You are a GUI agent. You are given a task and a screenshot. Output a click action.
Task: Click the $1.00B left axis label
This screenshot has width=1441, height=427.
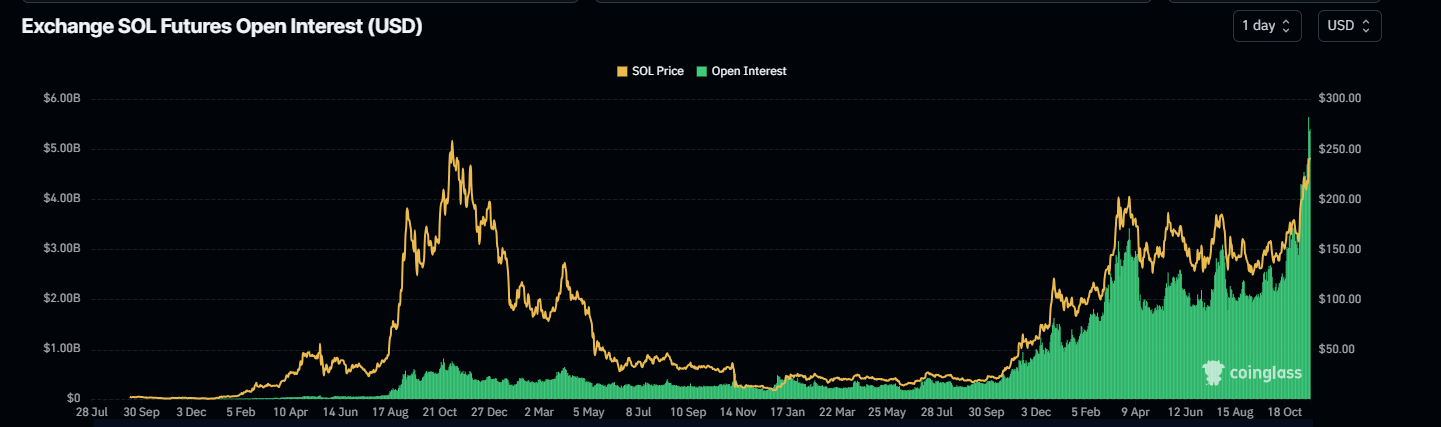tap(61, 349)
